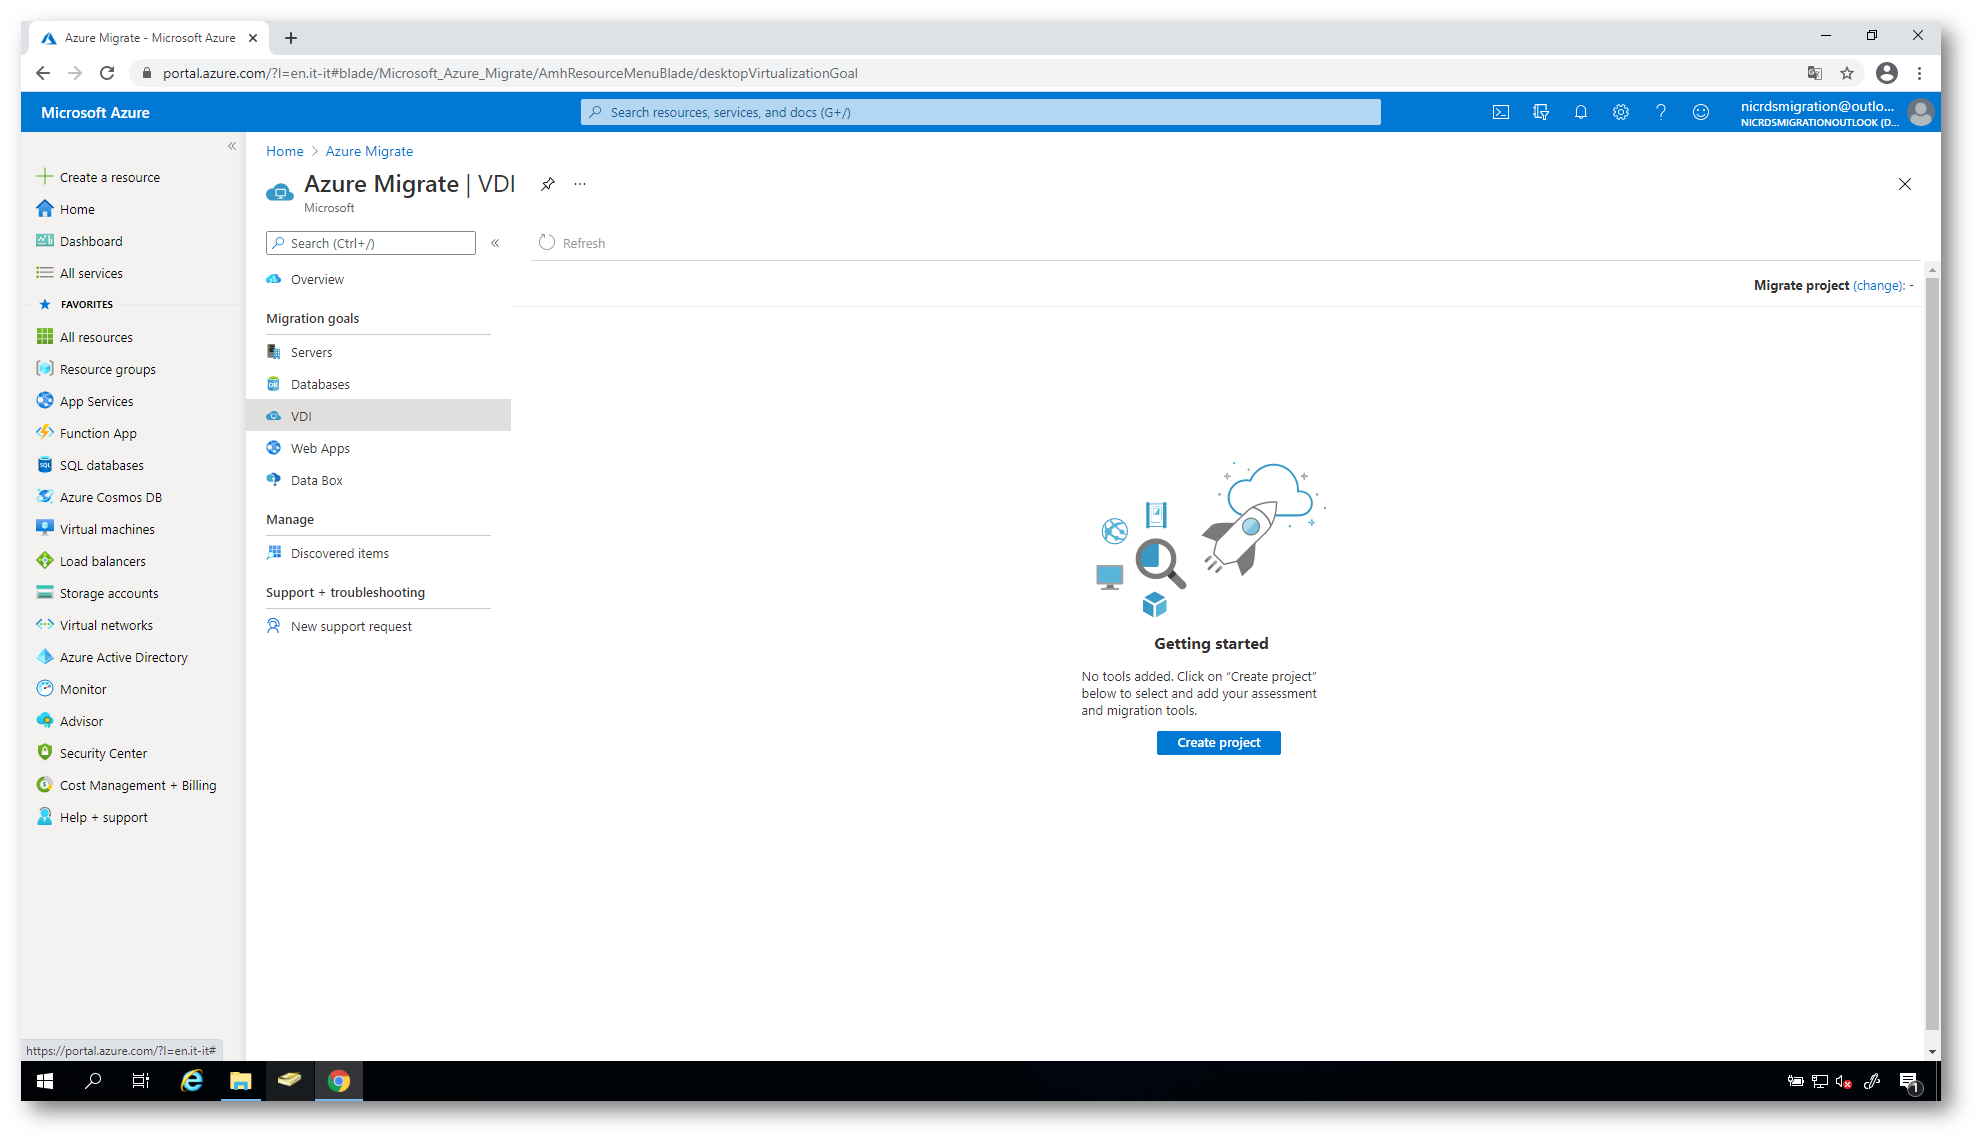1983x1143 pixels.
Task: Click the Notifications bell icon
Action: tap(1581, 112)
